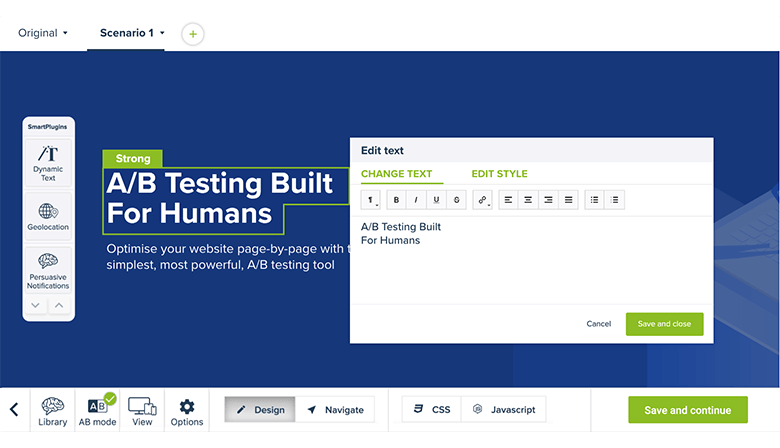Toggle italic formatting
This screenshot has height=448, width=780.
click(416, 200)
